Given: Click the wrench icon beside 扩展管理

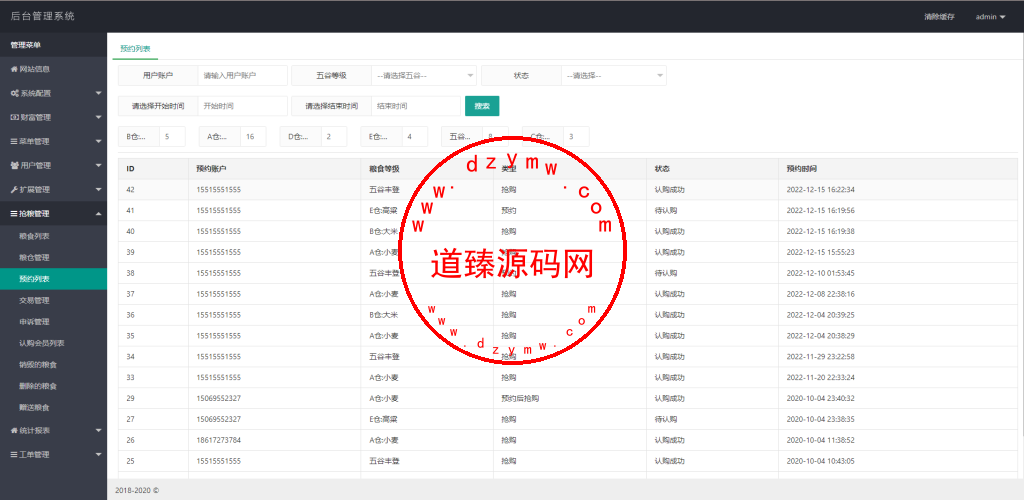Looking at the screenshot, I should point(14,190).
